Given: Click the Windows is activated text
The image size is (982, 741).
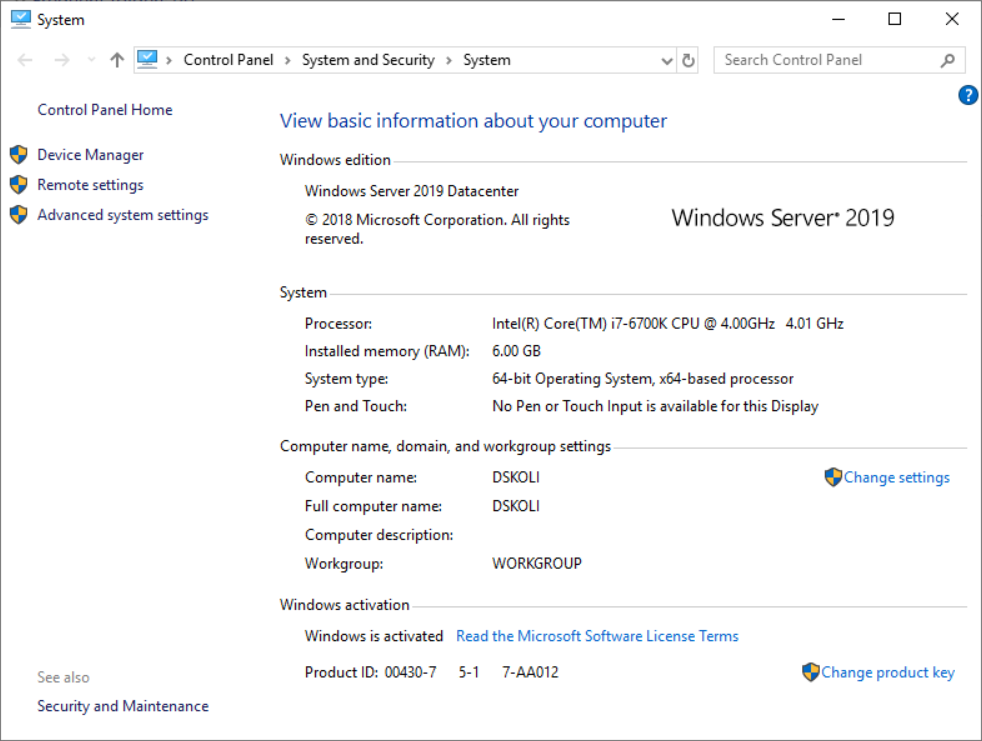Looking at the screenshot, I should pyautogui.click(x=374, y=636).
